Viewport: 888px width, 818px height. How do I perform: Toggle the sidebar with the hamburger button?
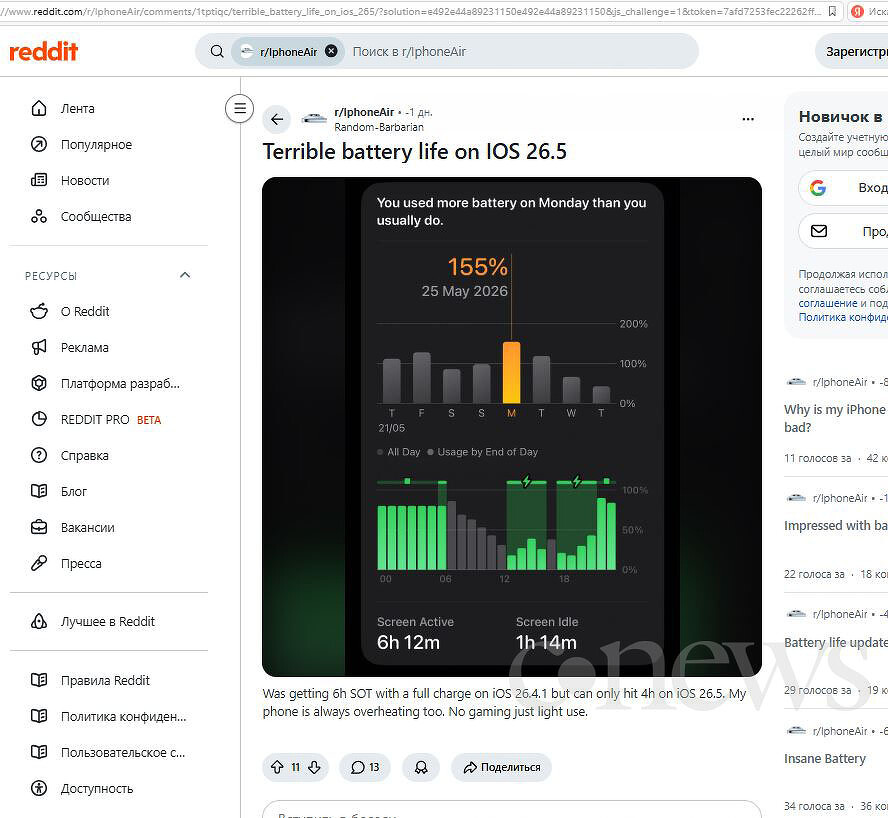[x=240, y=108]
